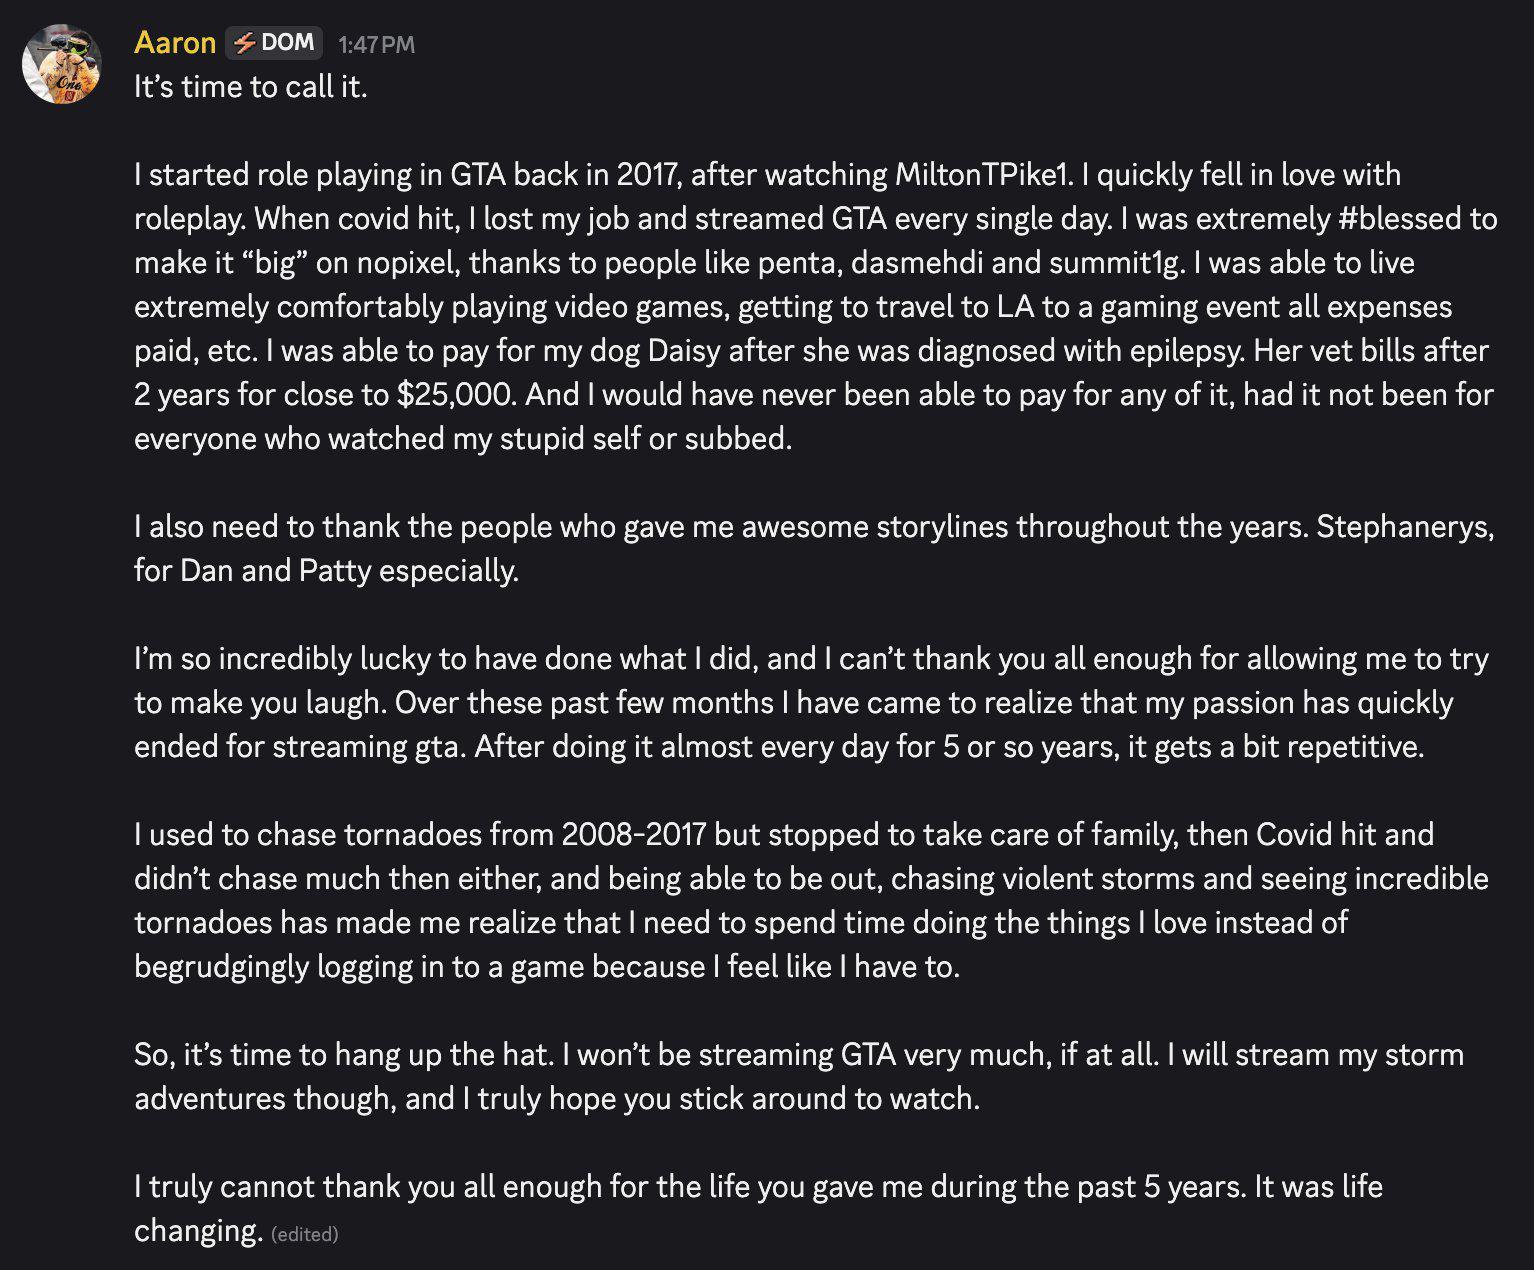Click the name Stephanerys in the message
Screen dimensions: 1534x1270
[x=1404, y=526]
